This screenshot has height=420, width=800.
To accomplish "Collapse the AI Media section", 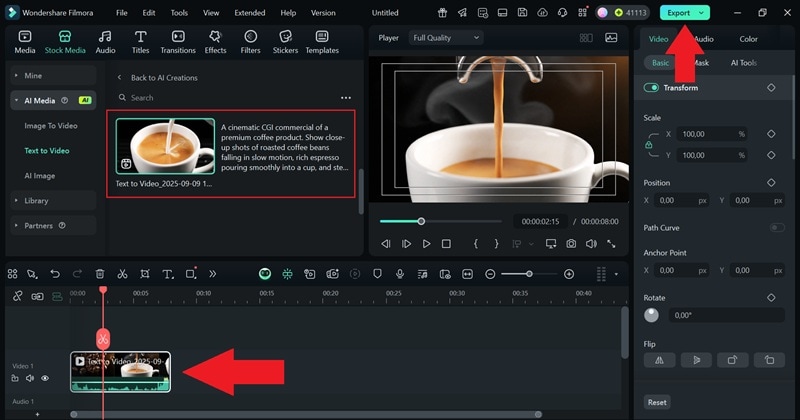I will pyautogui.click(x=53, y=101).
